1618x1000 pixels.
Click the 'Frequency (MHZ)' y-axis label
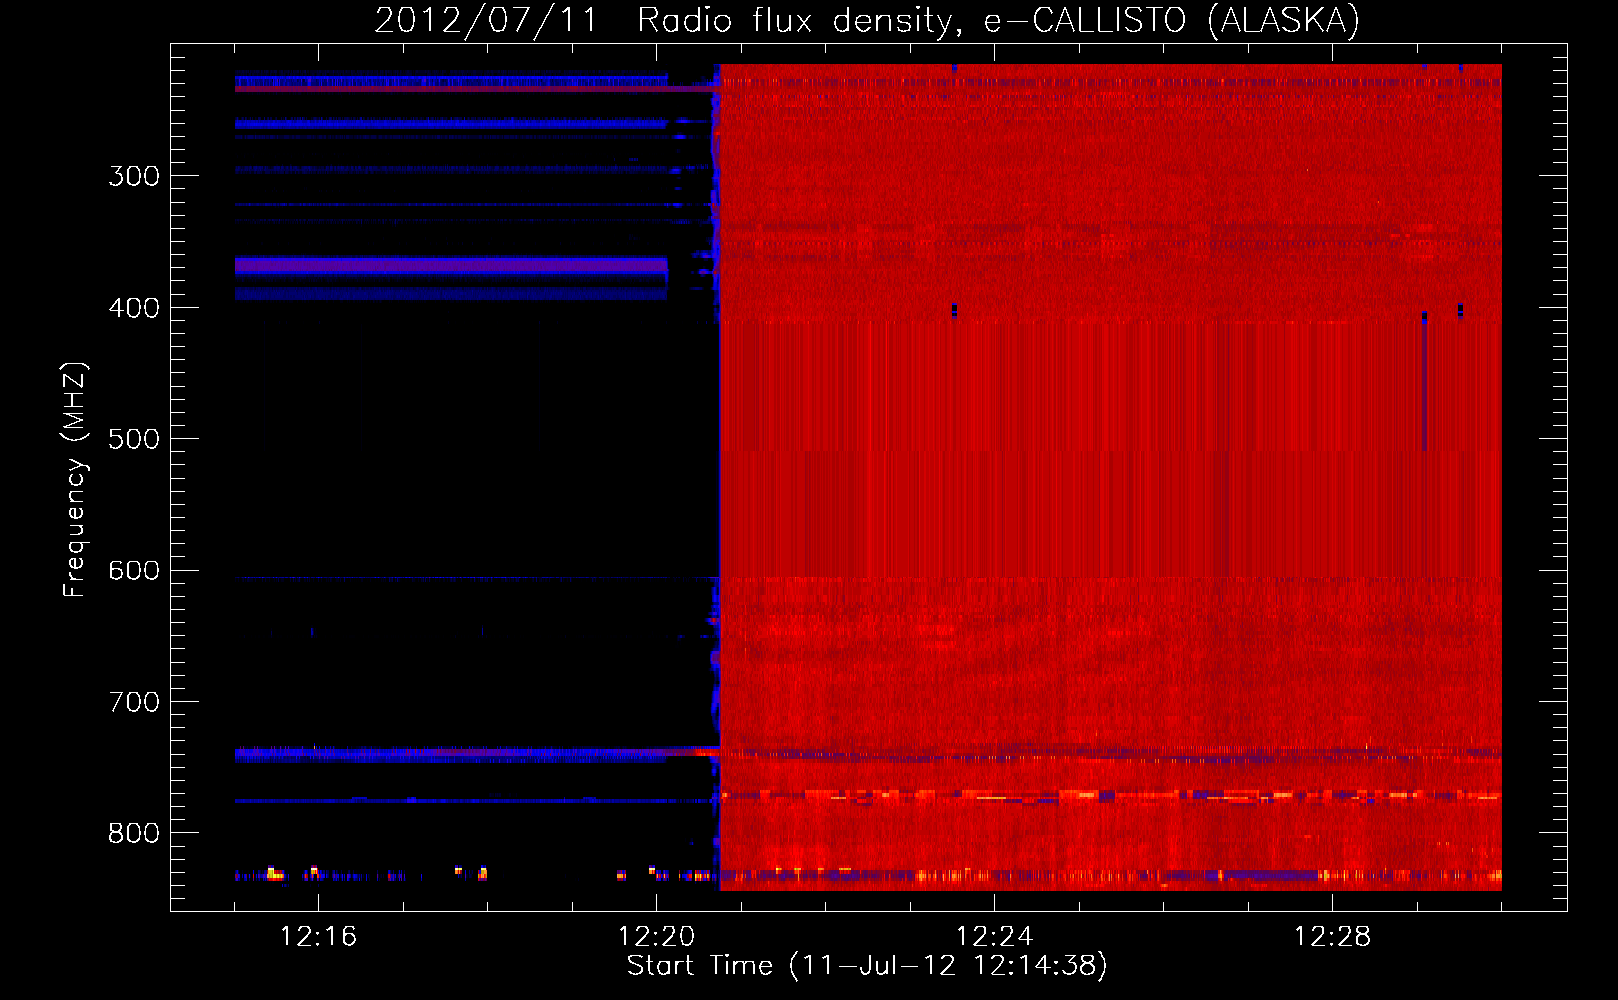75,479
